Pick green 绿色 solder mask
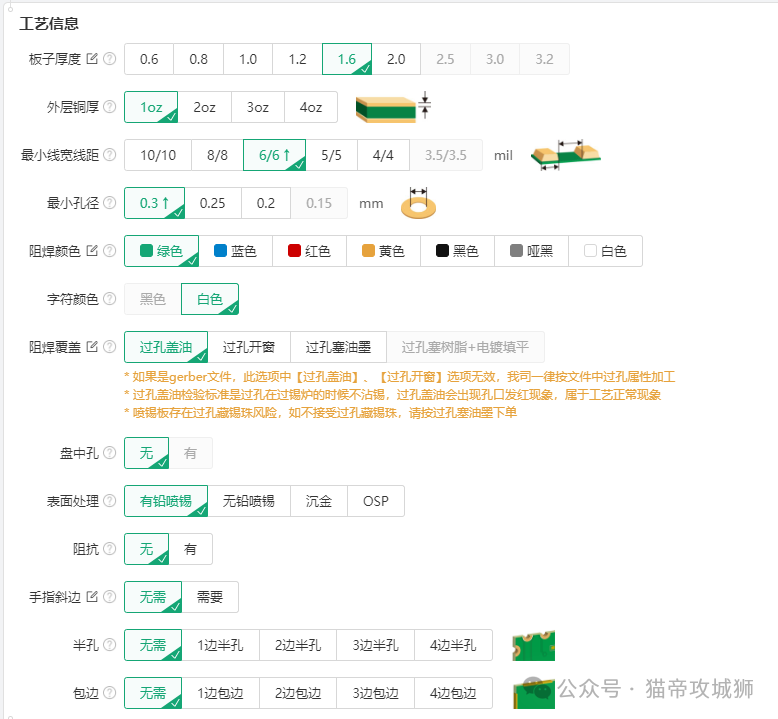778x719 pixels. pyautogui.click(x=161, y=251)
